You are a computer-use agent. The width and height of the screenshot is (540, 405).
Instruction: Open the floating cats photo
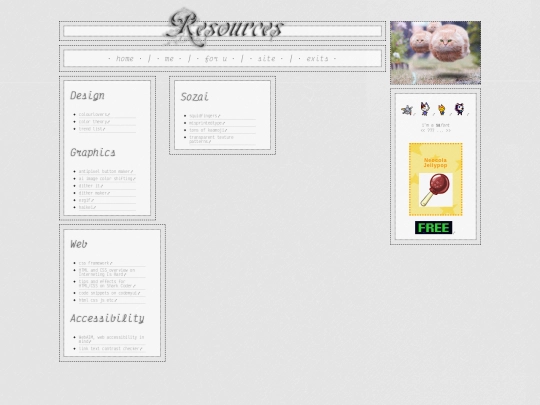tap(435, 53)
